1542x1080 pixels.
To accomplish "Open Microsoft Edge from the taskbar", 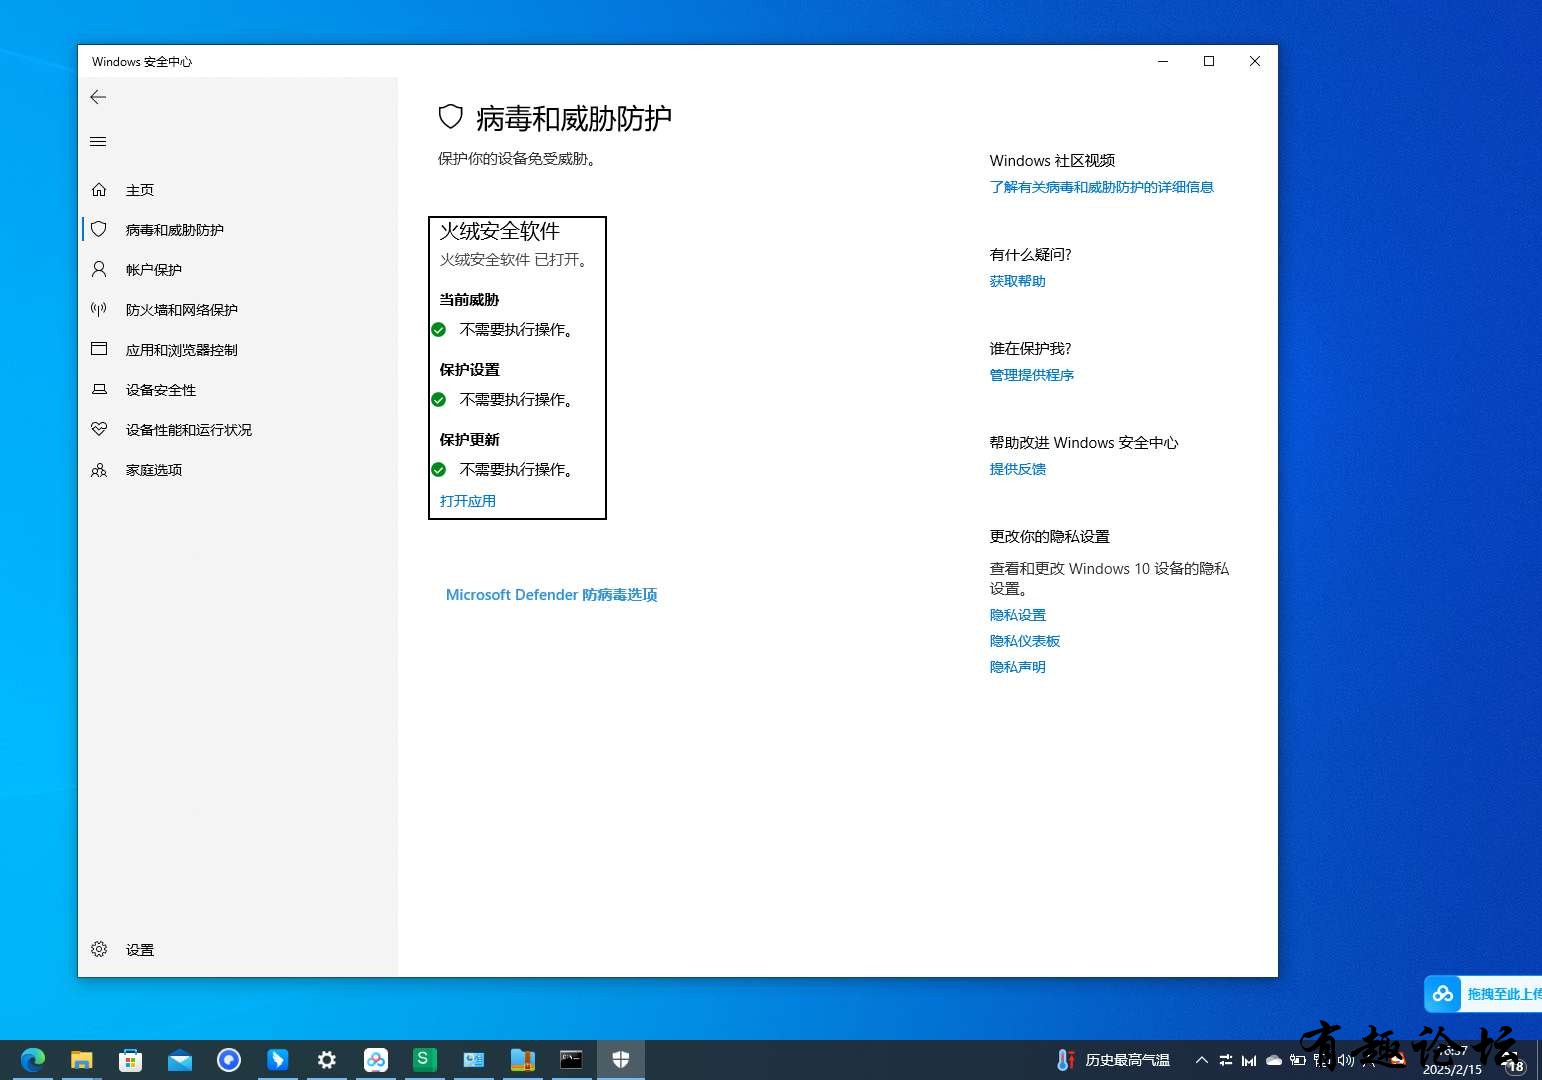I will (x=33, y=1060).
